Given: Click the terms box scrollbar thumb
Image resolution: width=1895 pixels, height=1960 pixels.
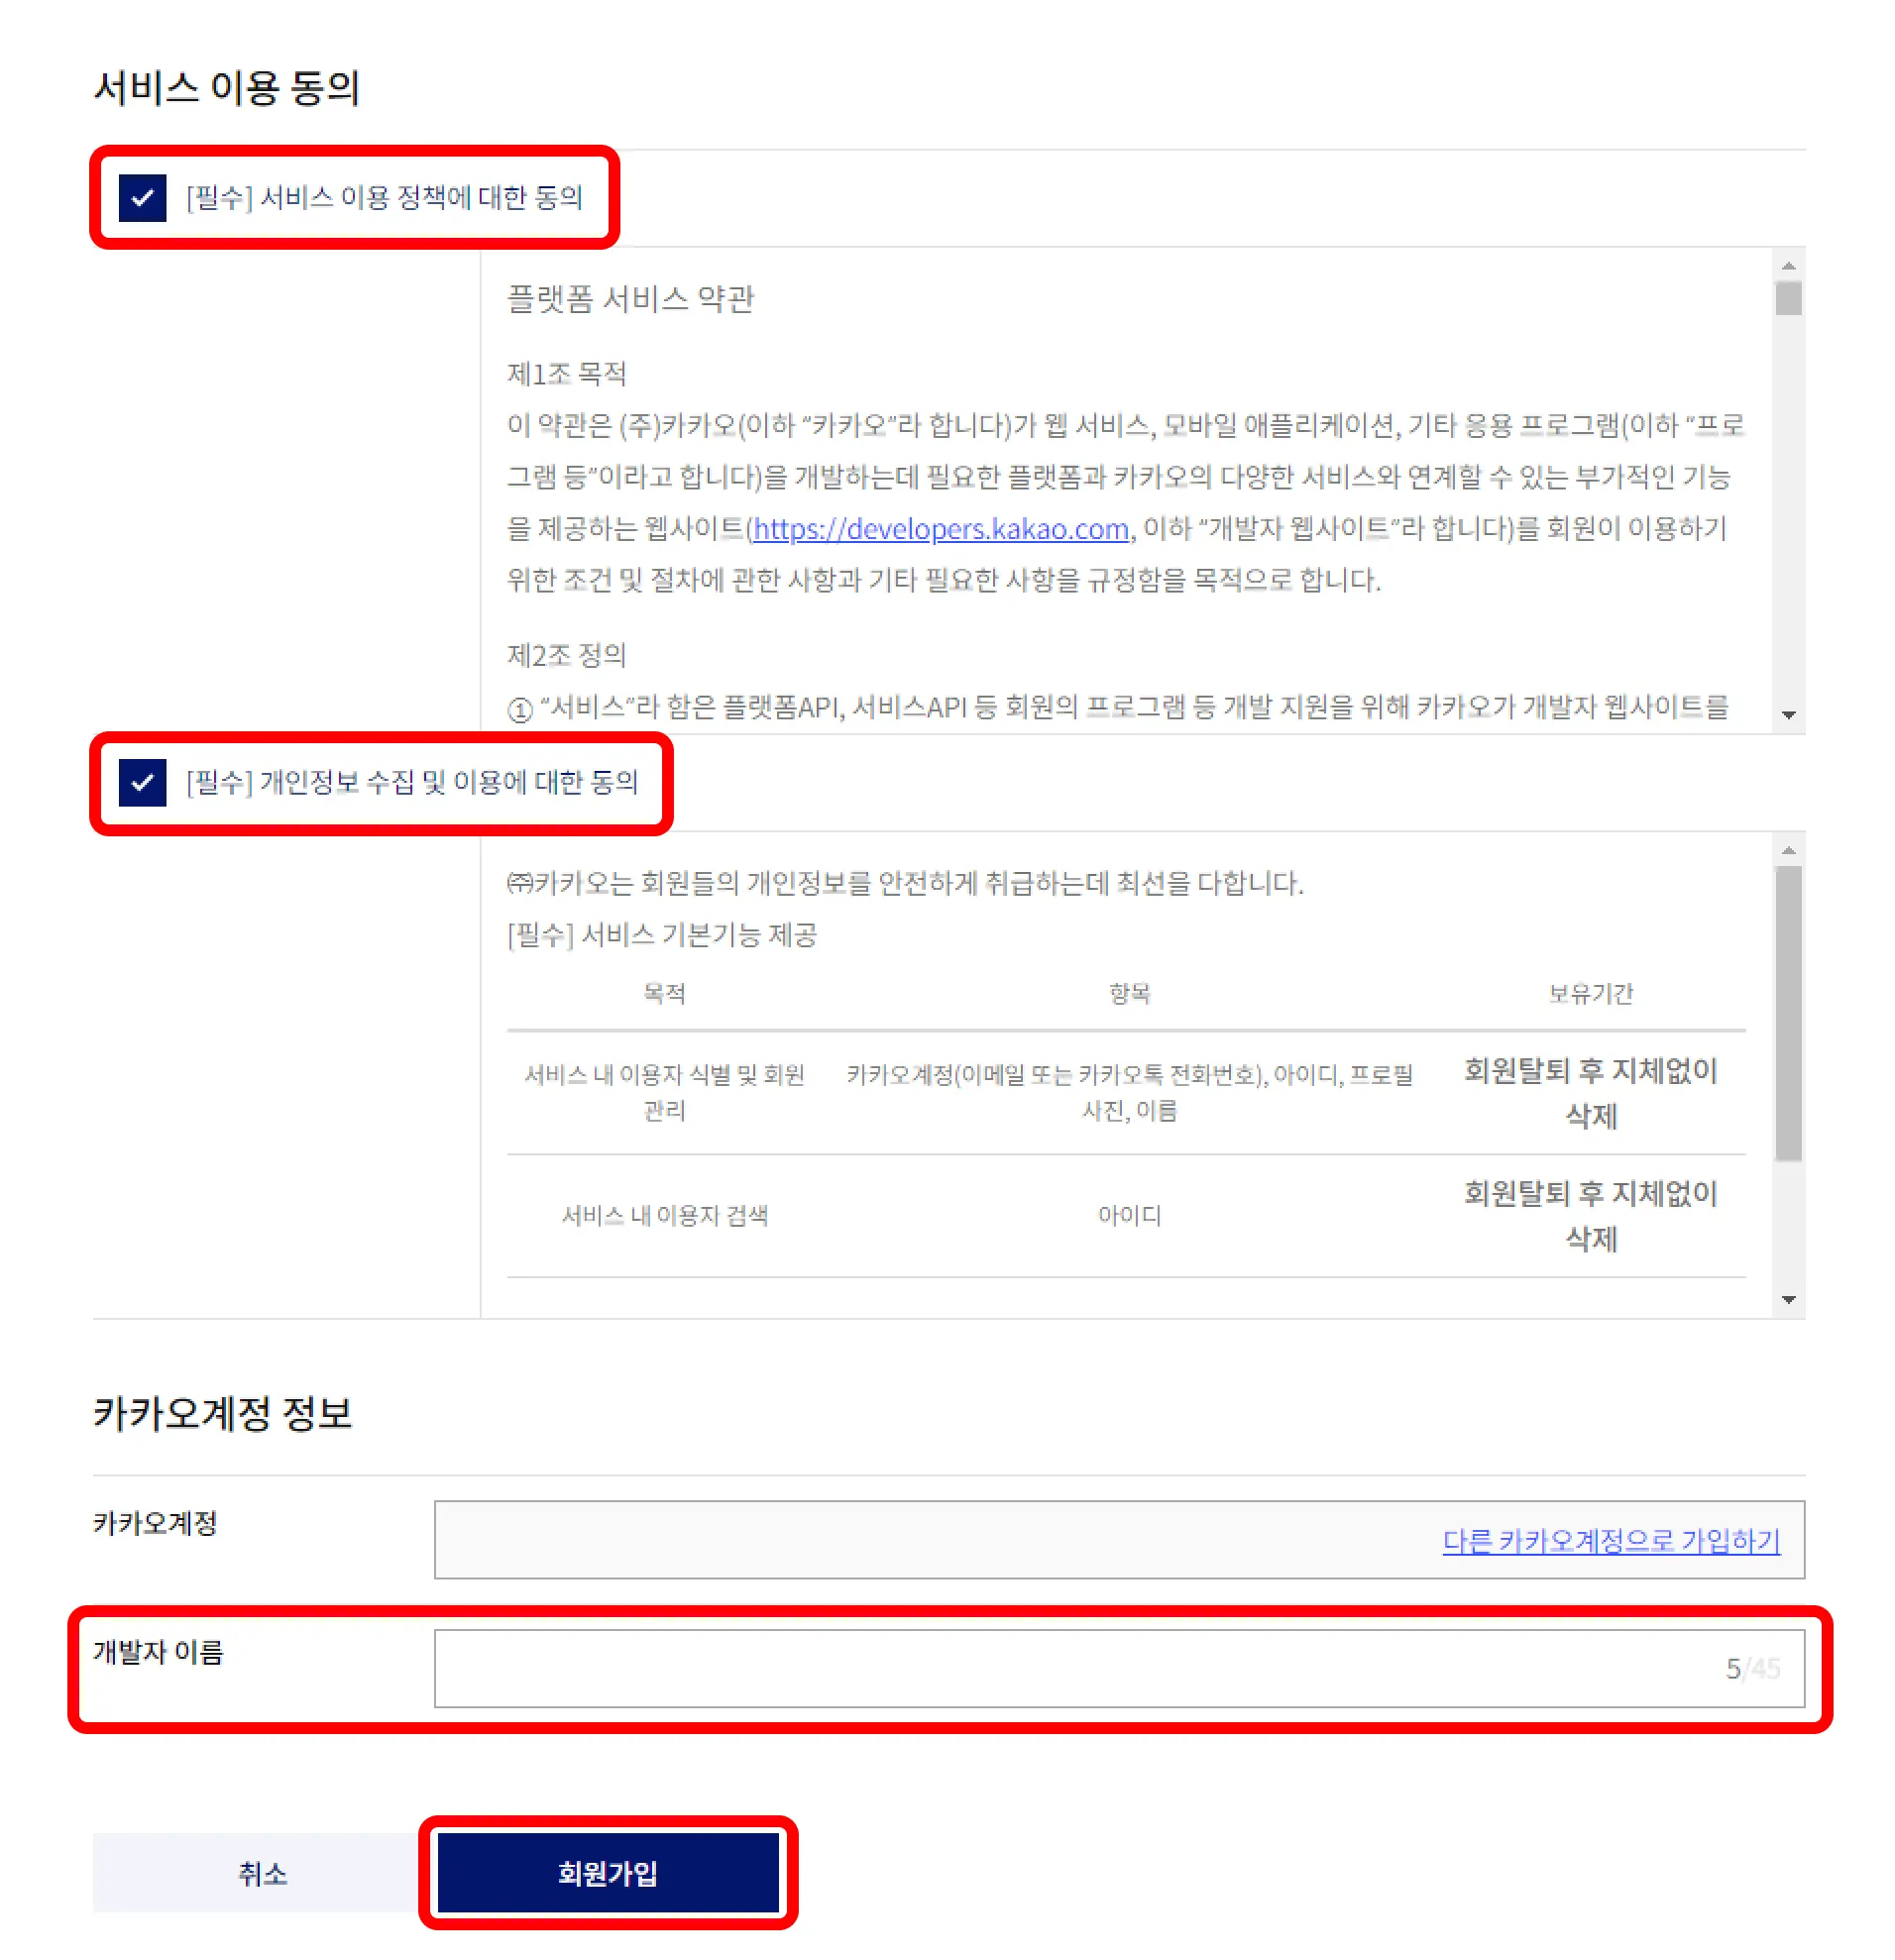Looking at the screenshot, I should [1788, 298].
